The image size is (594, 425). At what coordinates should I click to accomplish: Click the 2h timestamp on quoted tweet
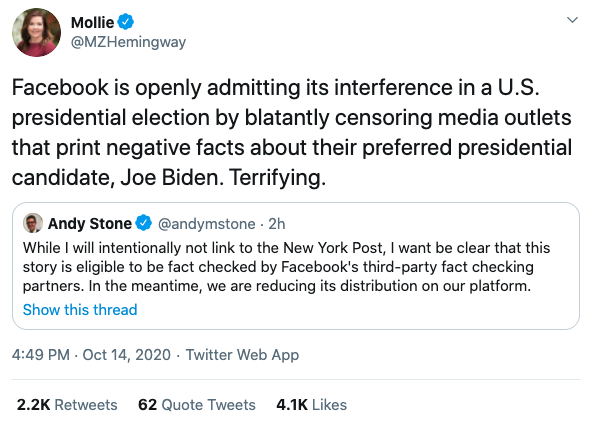(x=277, y=224)
